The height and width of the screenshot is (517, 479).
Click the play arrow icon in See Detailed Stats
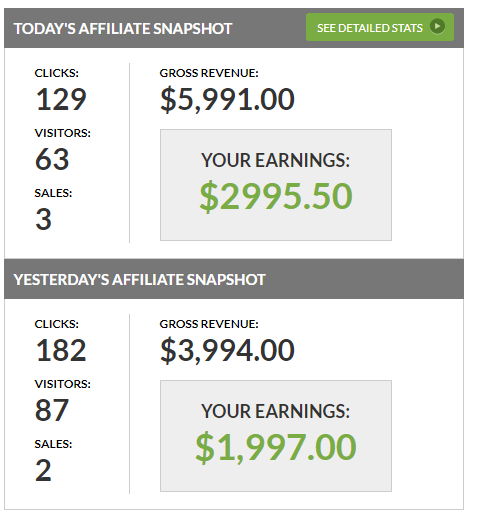coord(437,26)
